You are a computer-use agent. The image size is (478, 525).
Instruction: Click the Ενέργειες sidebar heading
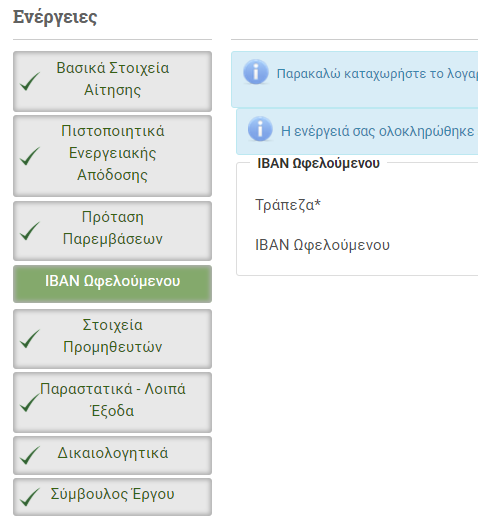[55, 17]
